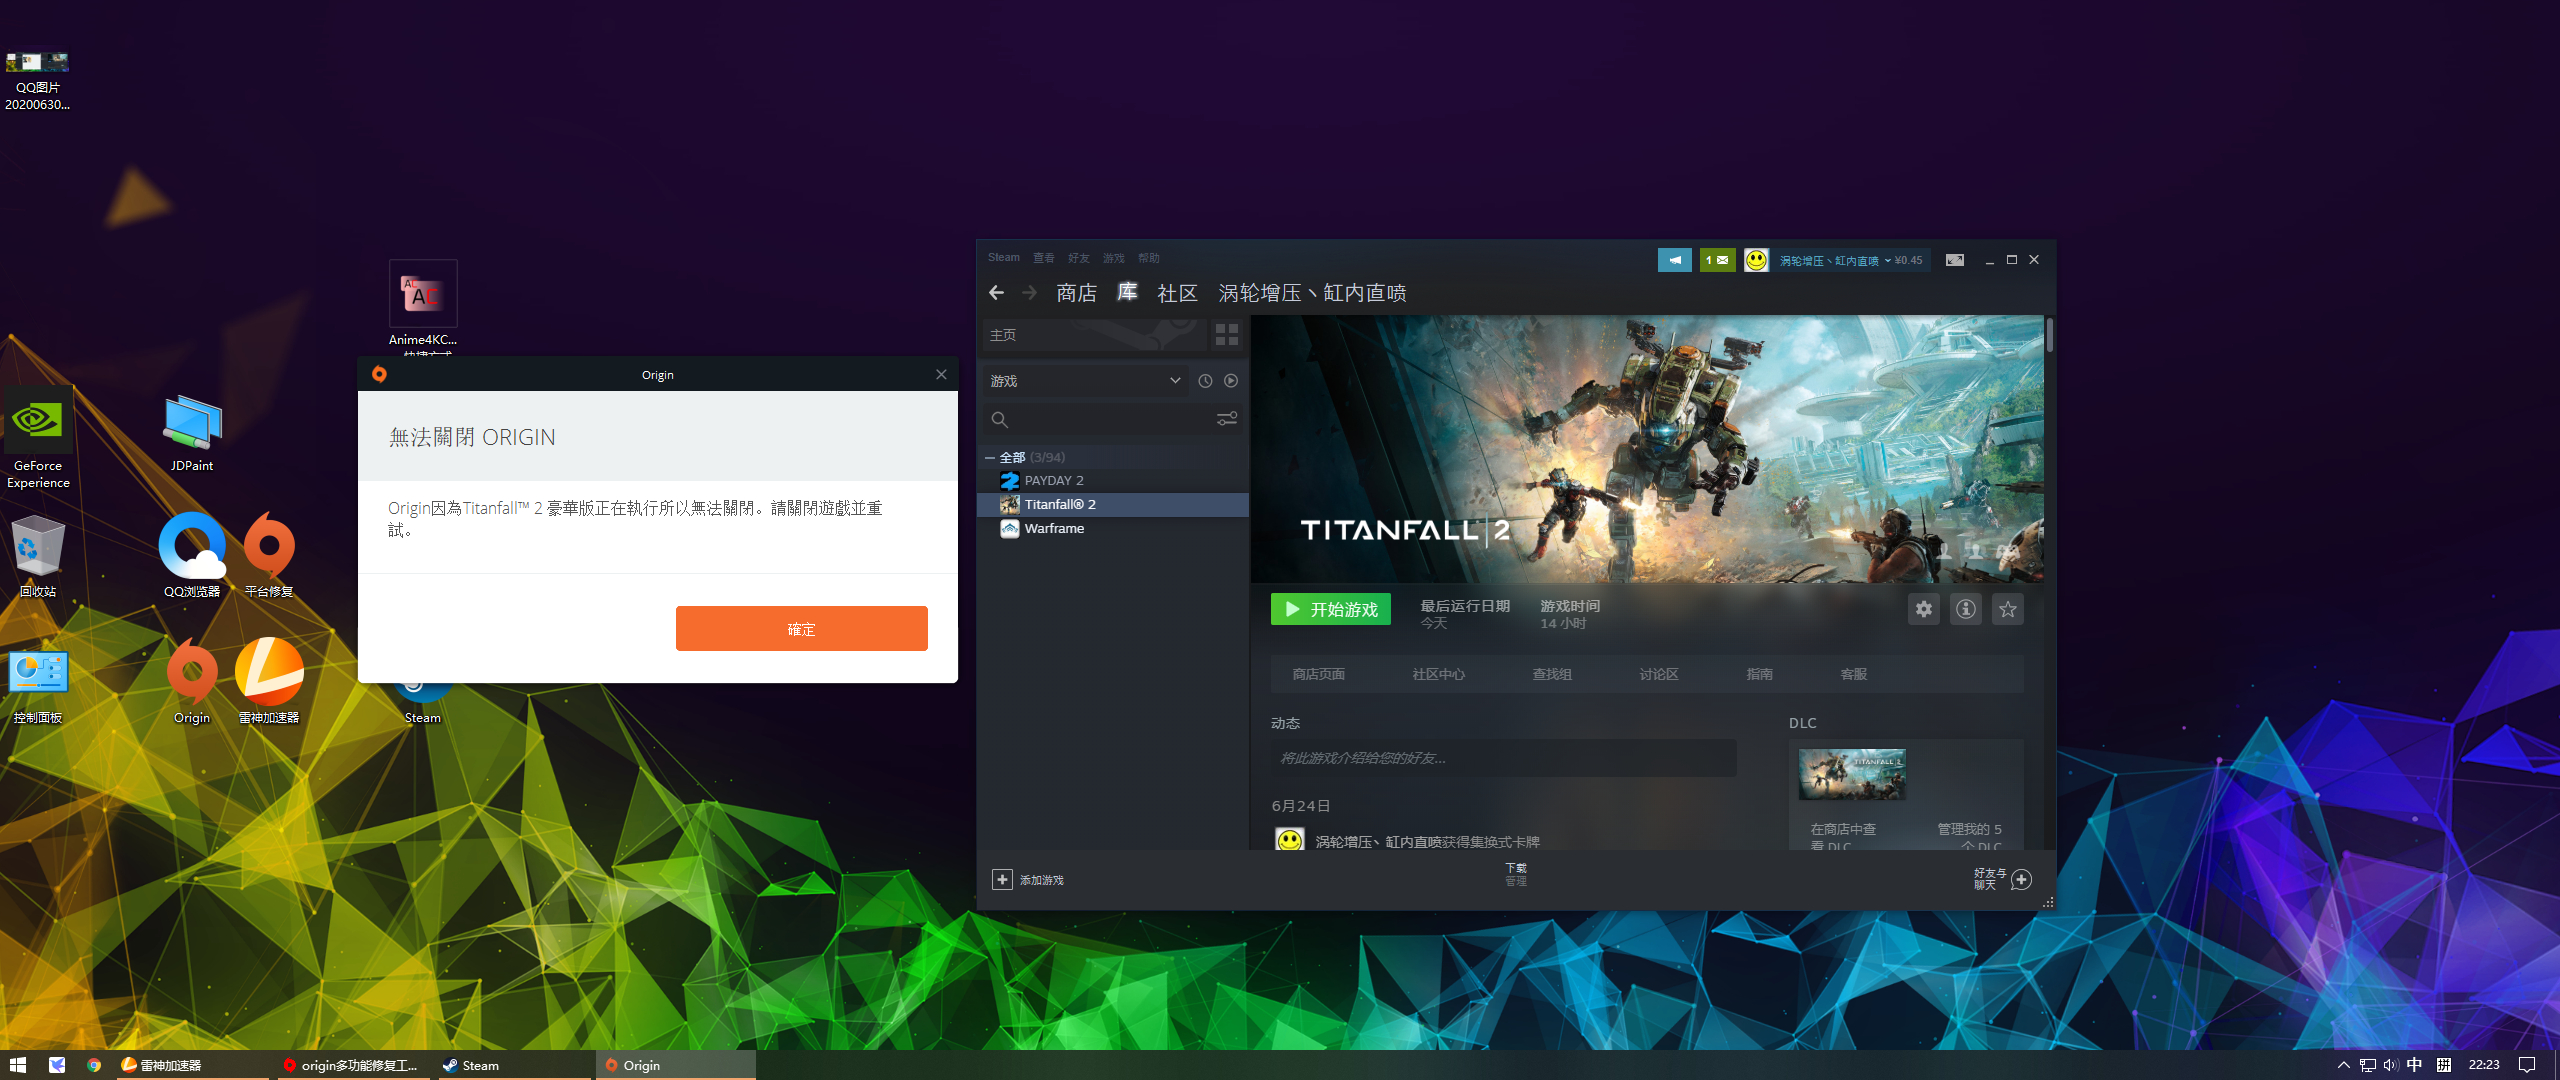Screen dimensions: 2560x1080
Task: Open Origin desktop shortcut icon
Action: 192,682
